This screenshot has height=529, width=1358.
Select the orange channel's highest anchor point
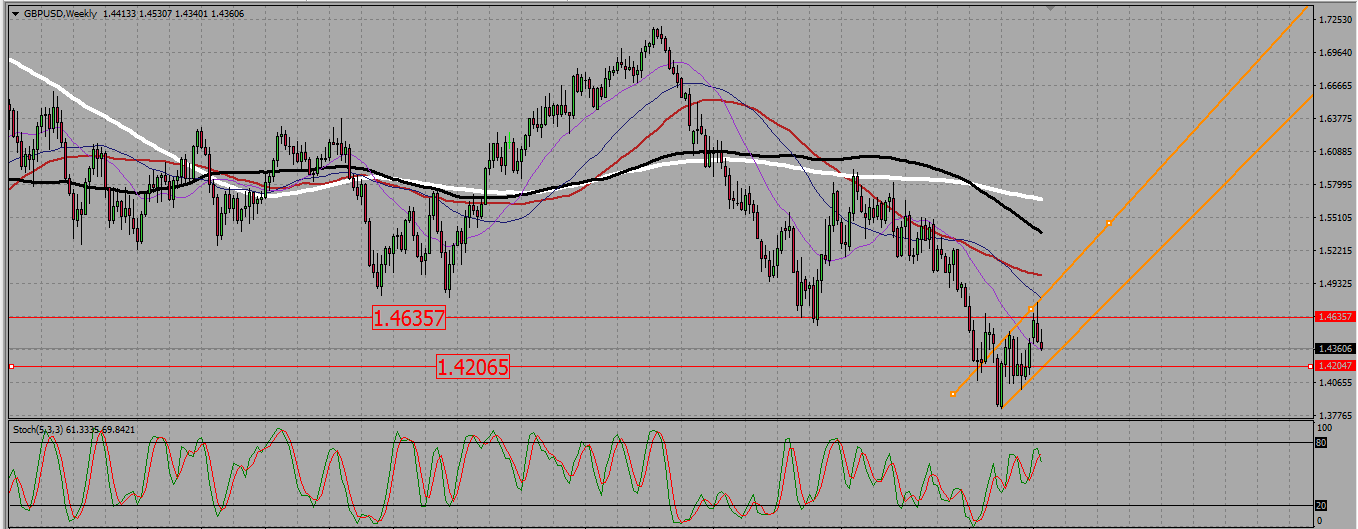[1109, 222]
